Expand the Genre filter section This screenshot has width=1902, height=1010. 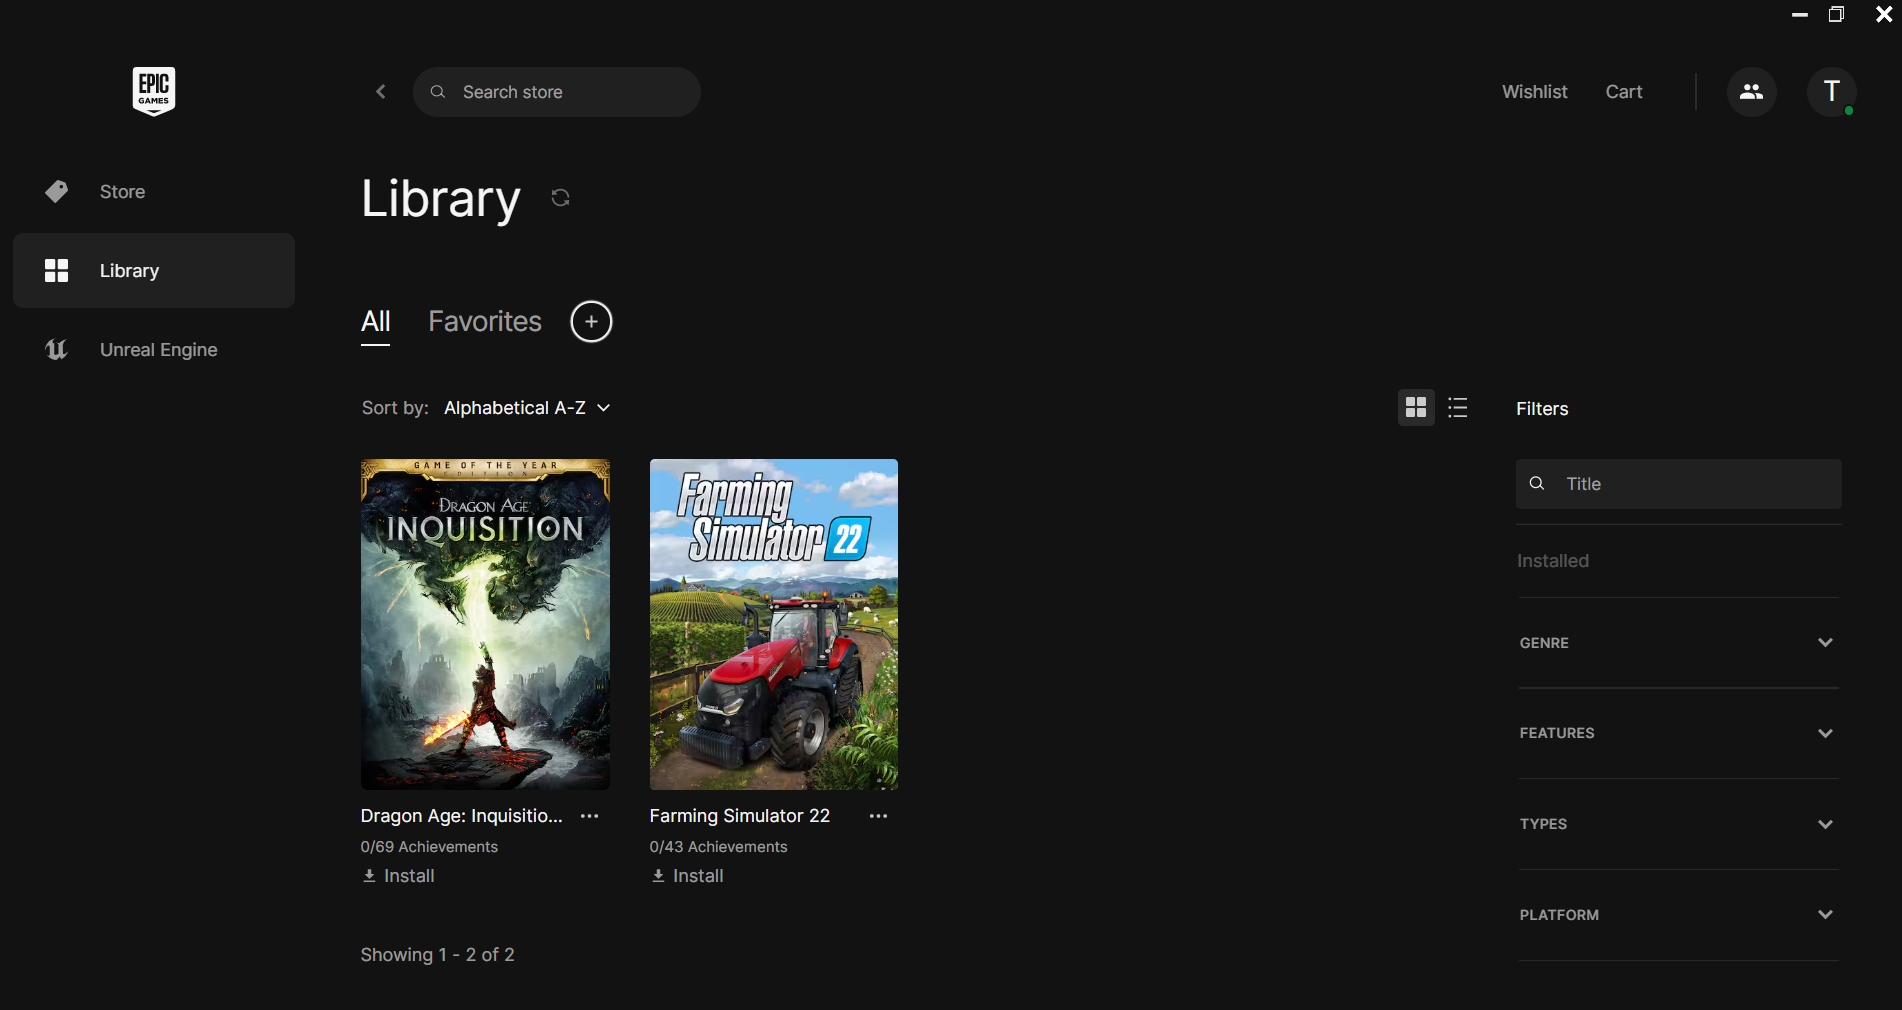1678,643
